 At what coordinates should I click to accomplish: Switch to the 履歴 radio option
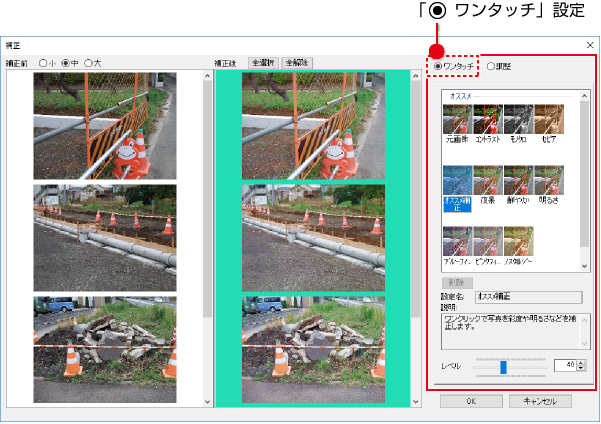click(491, 66)
